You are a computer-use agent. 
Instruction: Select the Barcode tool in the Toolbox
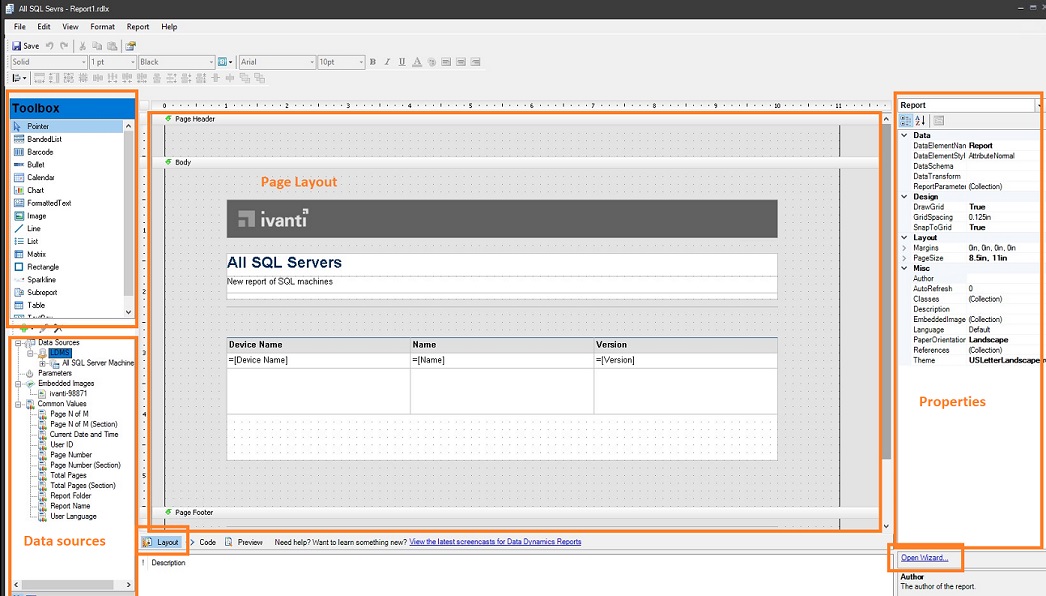pyautogui.click(x=38, y=152)
